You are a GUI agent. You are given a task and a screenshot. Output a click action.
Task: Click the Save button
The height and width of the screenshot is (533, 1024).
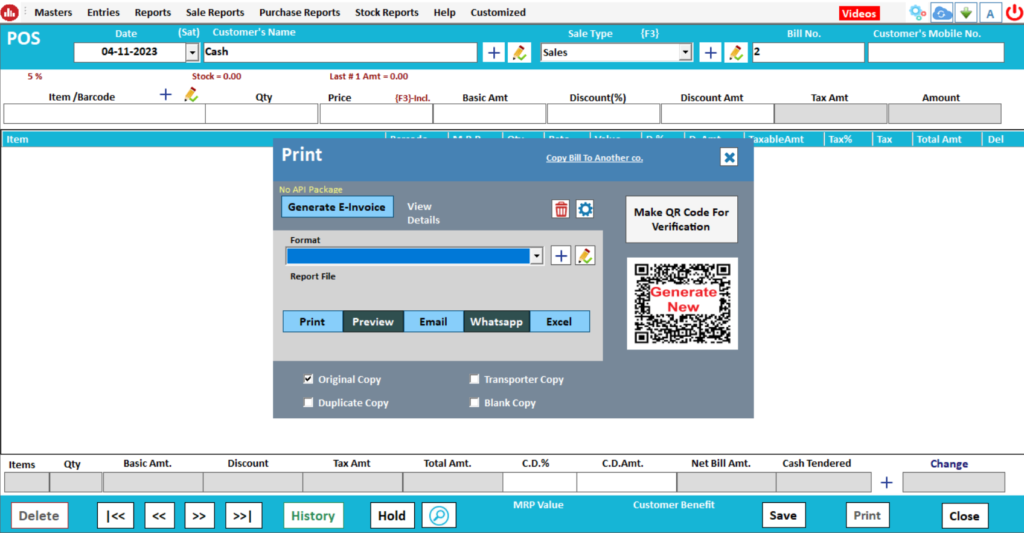click(783, 515)
